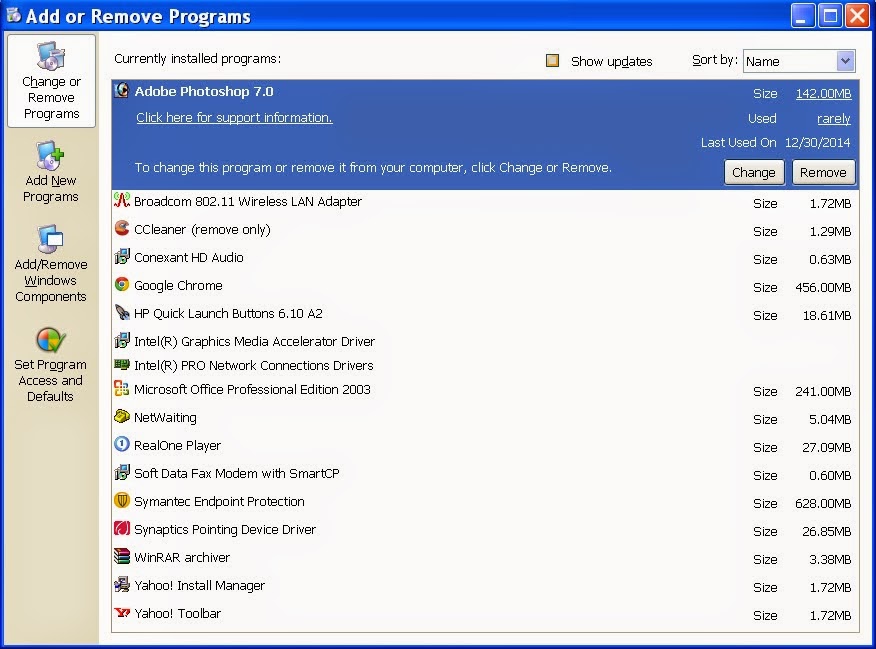
Task: Select the Microsoft Office Professional Edition 2003 text
Action: point(252,389)
